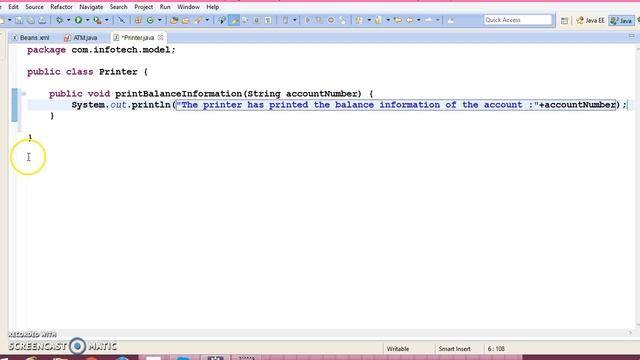Open the Forward history dropdown arrow
640x360 pixels.
point(438,20)
